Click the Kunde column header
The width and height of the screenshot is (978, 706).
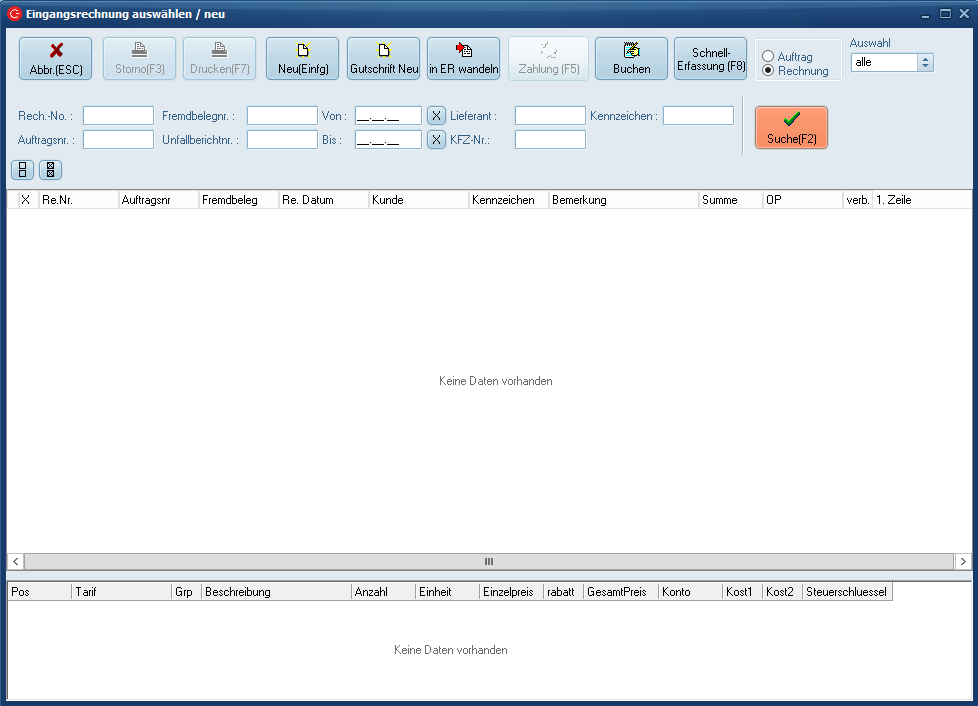point(418,200)
